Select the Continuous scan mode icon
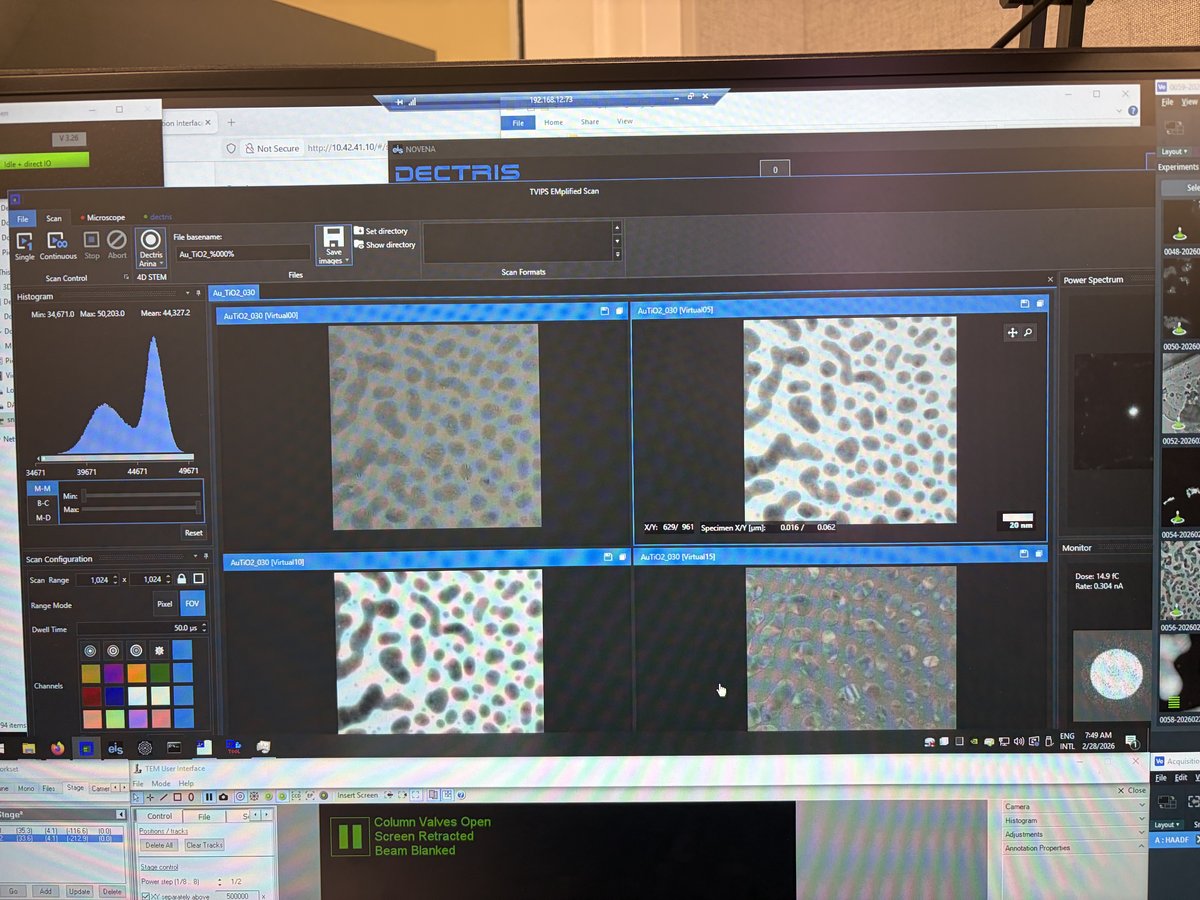 pyautogui.click(x=57, y=241)
